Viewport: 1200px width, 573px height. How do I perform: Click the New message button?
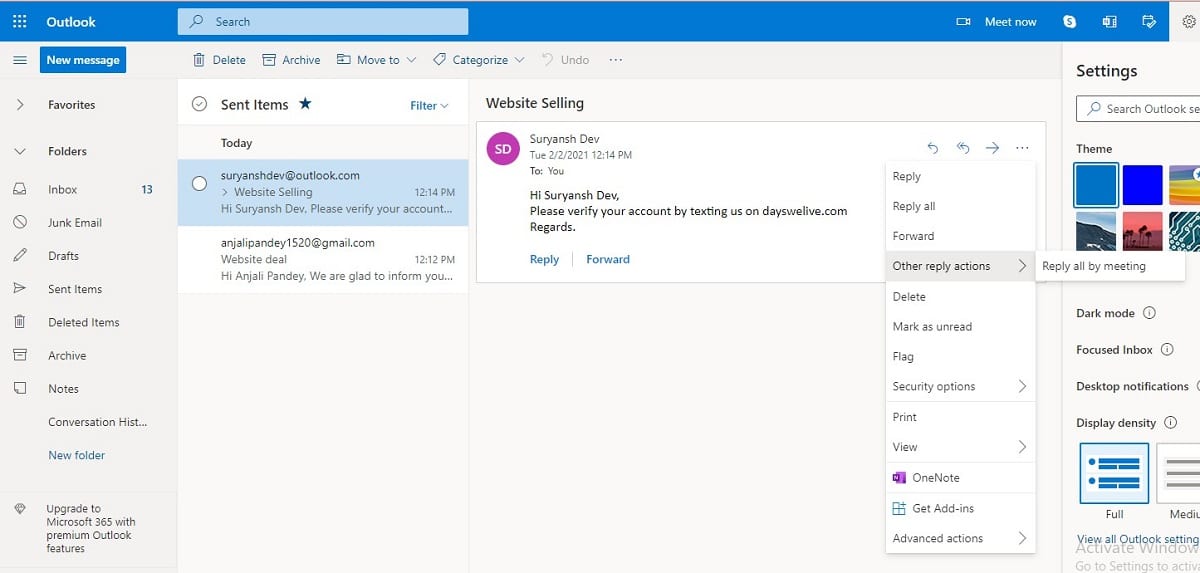(x=83, y=60)
